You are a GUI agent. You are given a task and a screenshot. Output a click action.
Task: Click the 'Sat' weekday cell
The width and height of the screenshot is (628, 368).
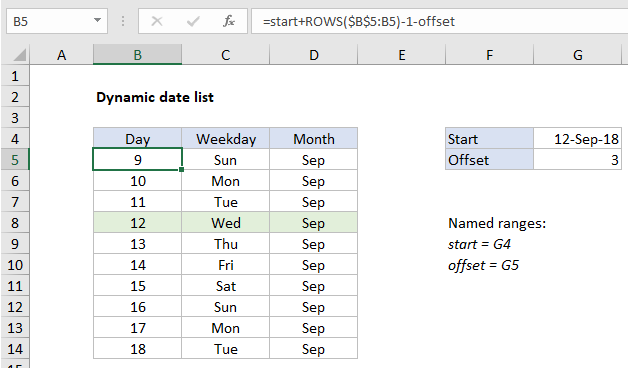pos(225,286)
